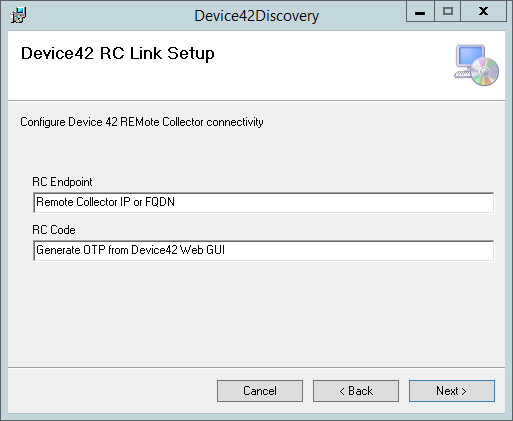Viewport: 513px width, 421px height.
Task: Proceed with the Next button
Action: [452, 391]
